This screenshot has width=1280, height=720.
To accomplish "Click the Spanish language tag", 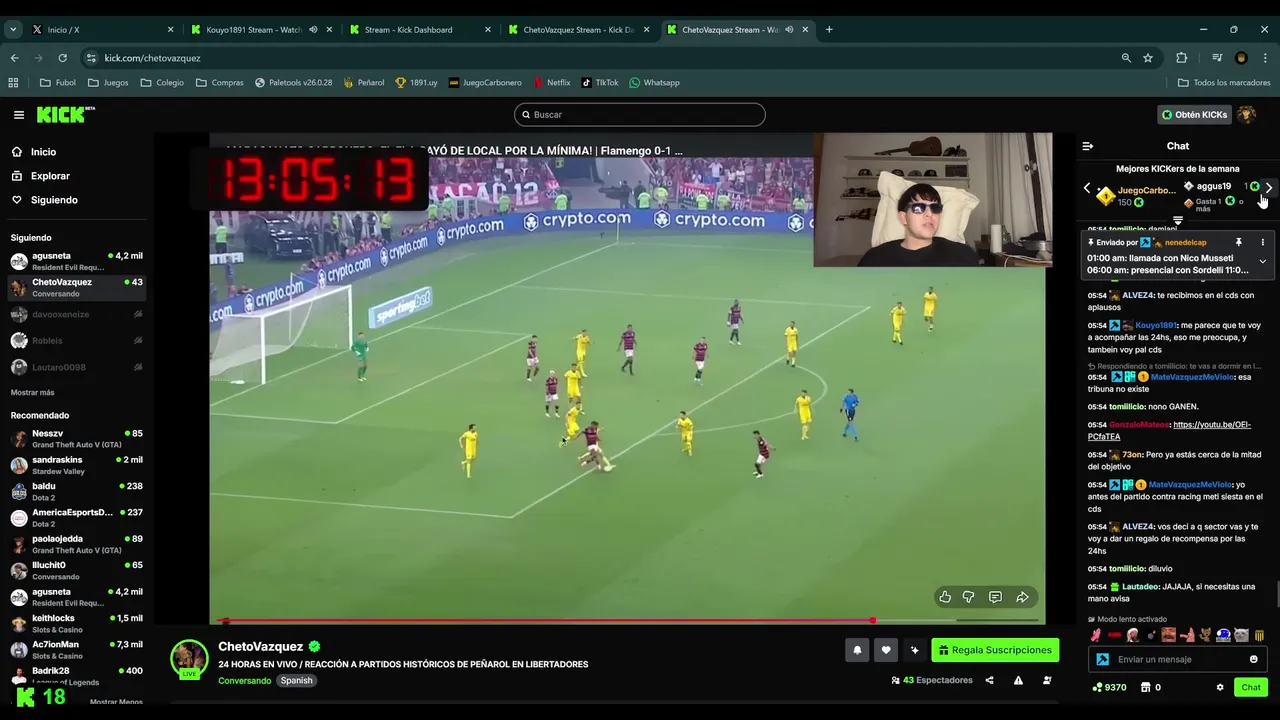I will pos(296,680).
